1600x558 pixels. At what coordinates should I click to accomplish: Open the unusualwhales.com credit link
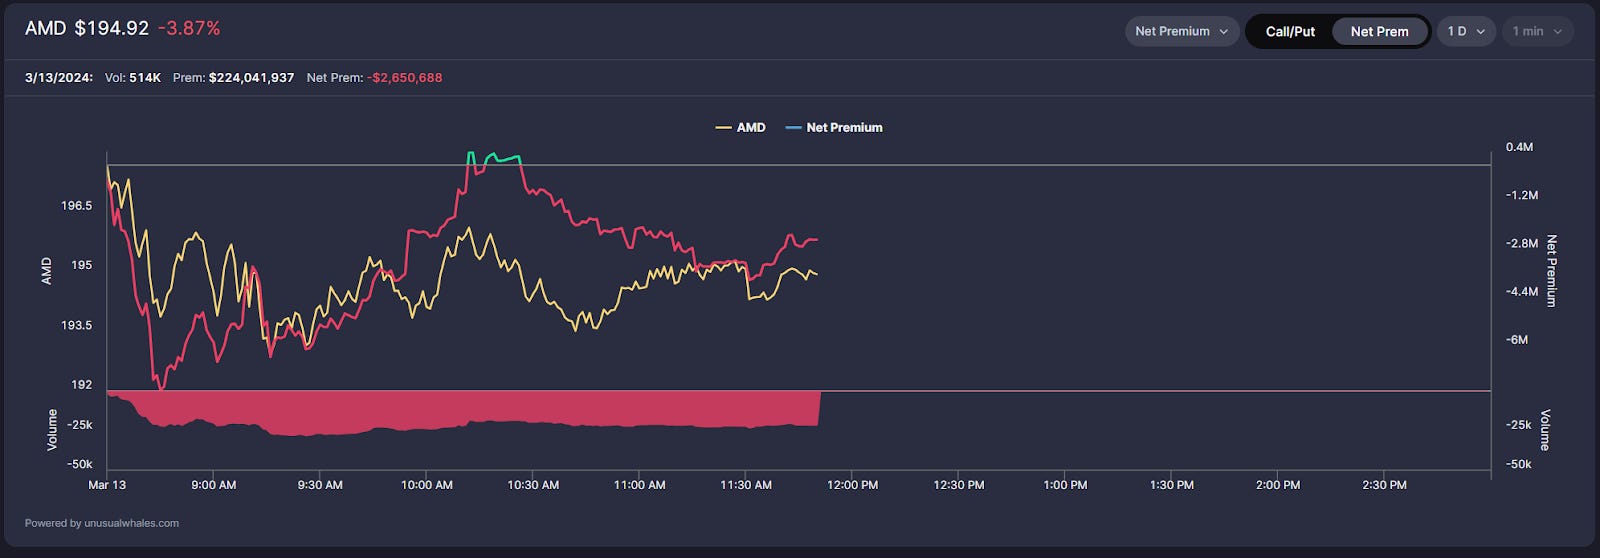131,523
